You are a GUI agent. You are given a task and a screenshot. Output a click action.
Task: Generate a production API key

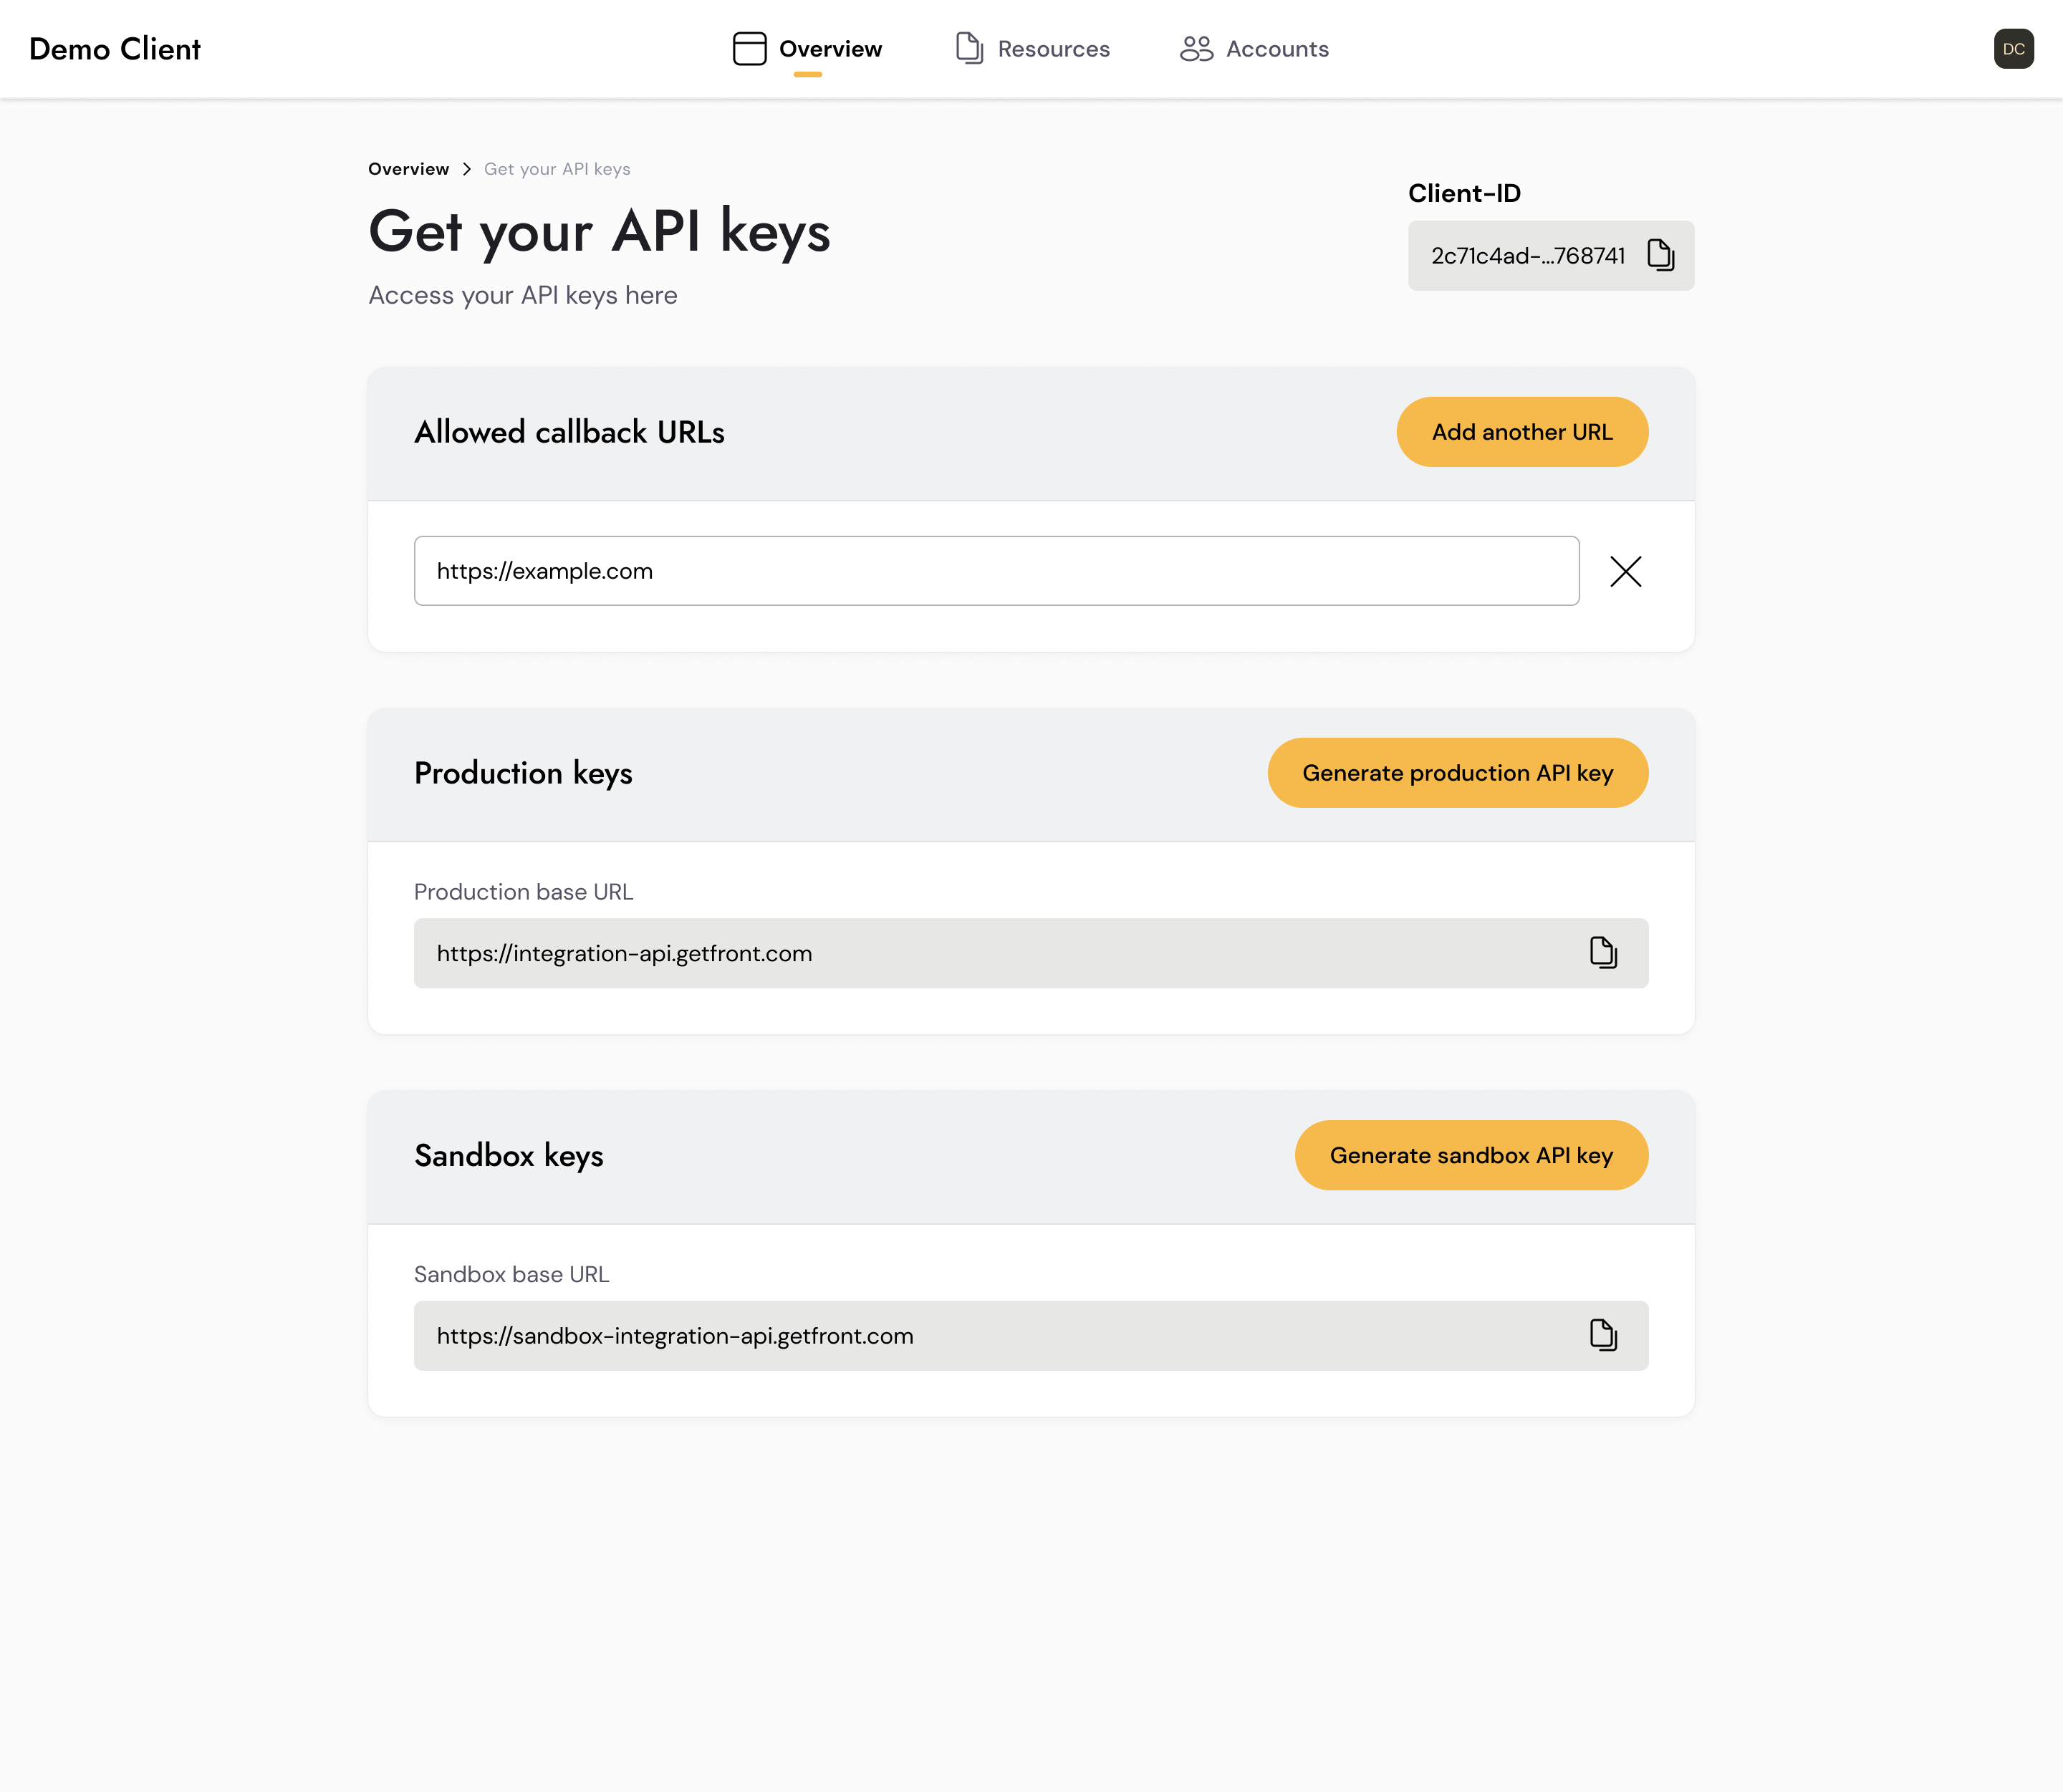1457,773
